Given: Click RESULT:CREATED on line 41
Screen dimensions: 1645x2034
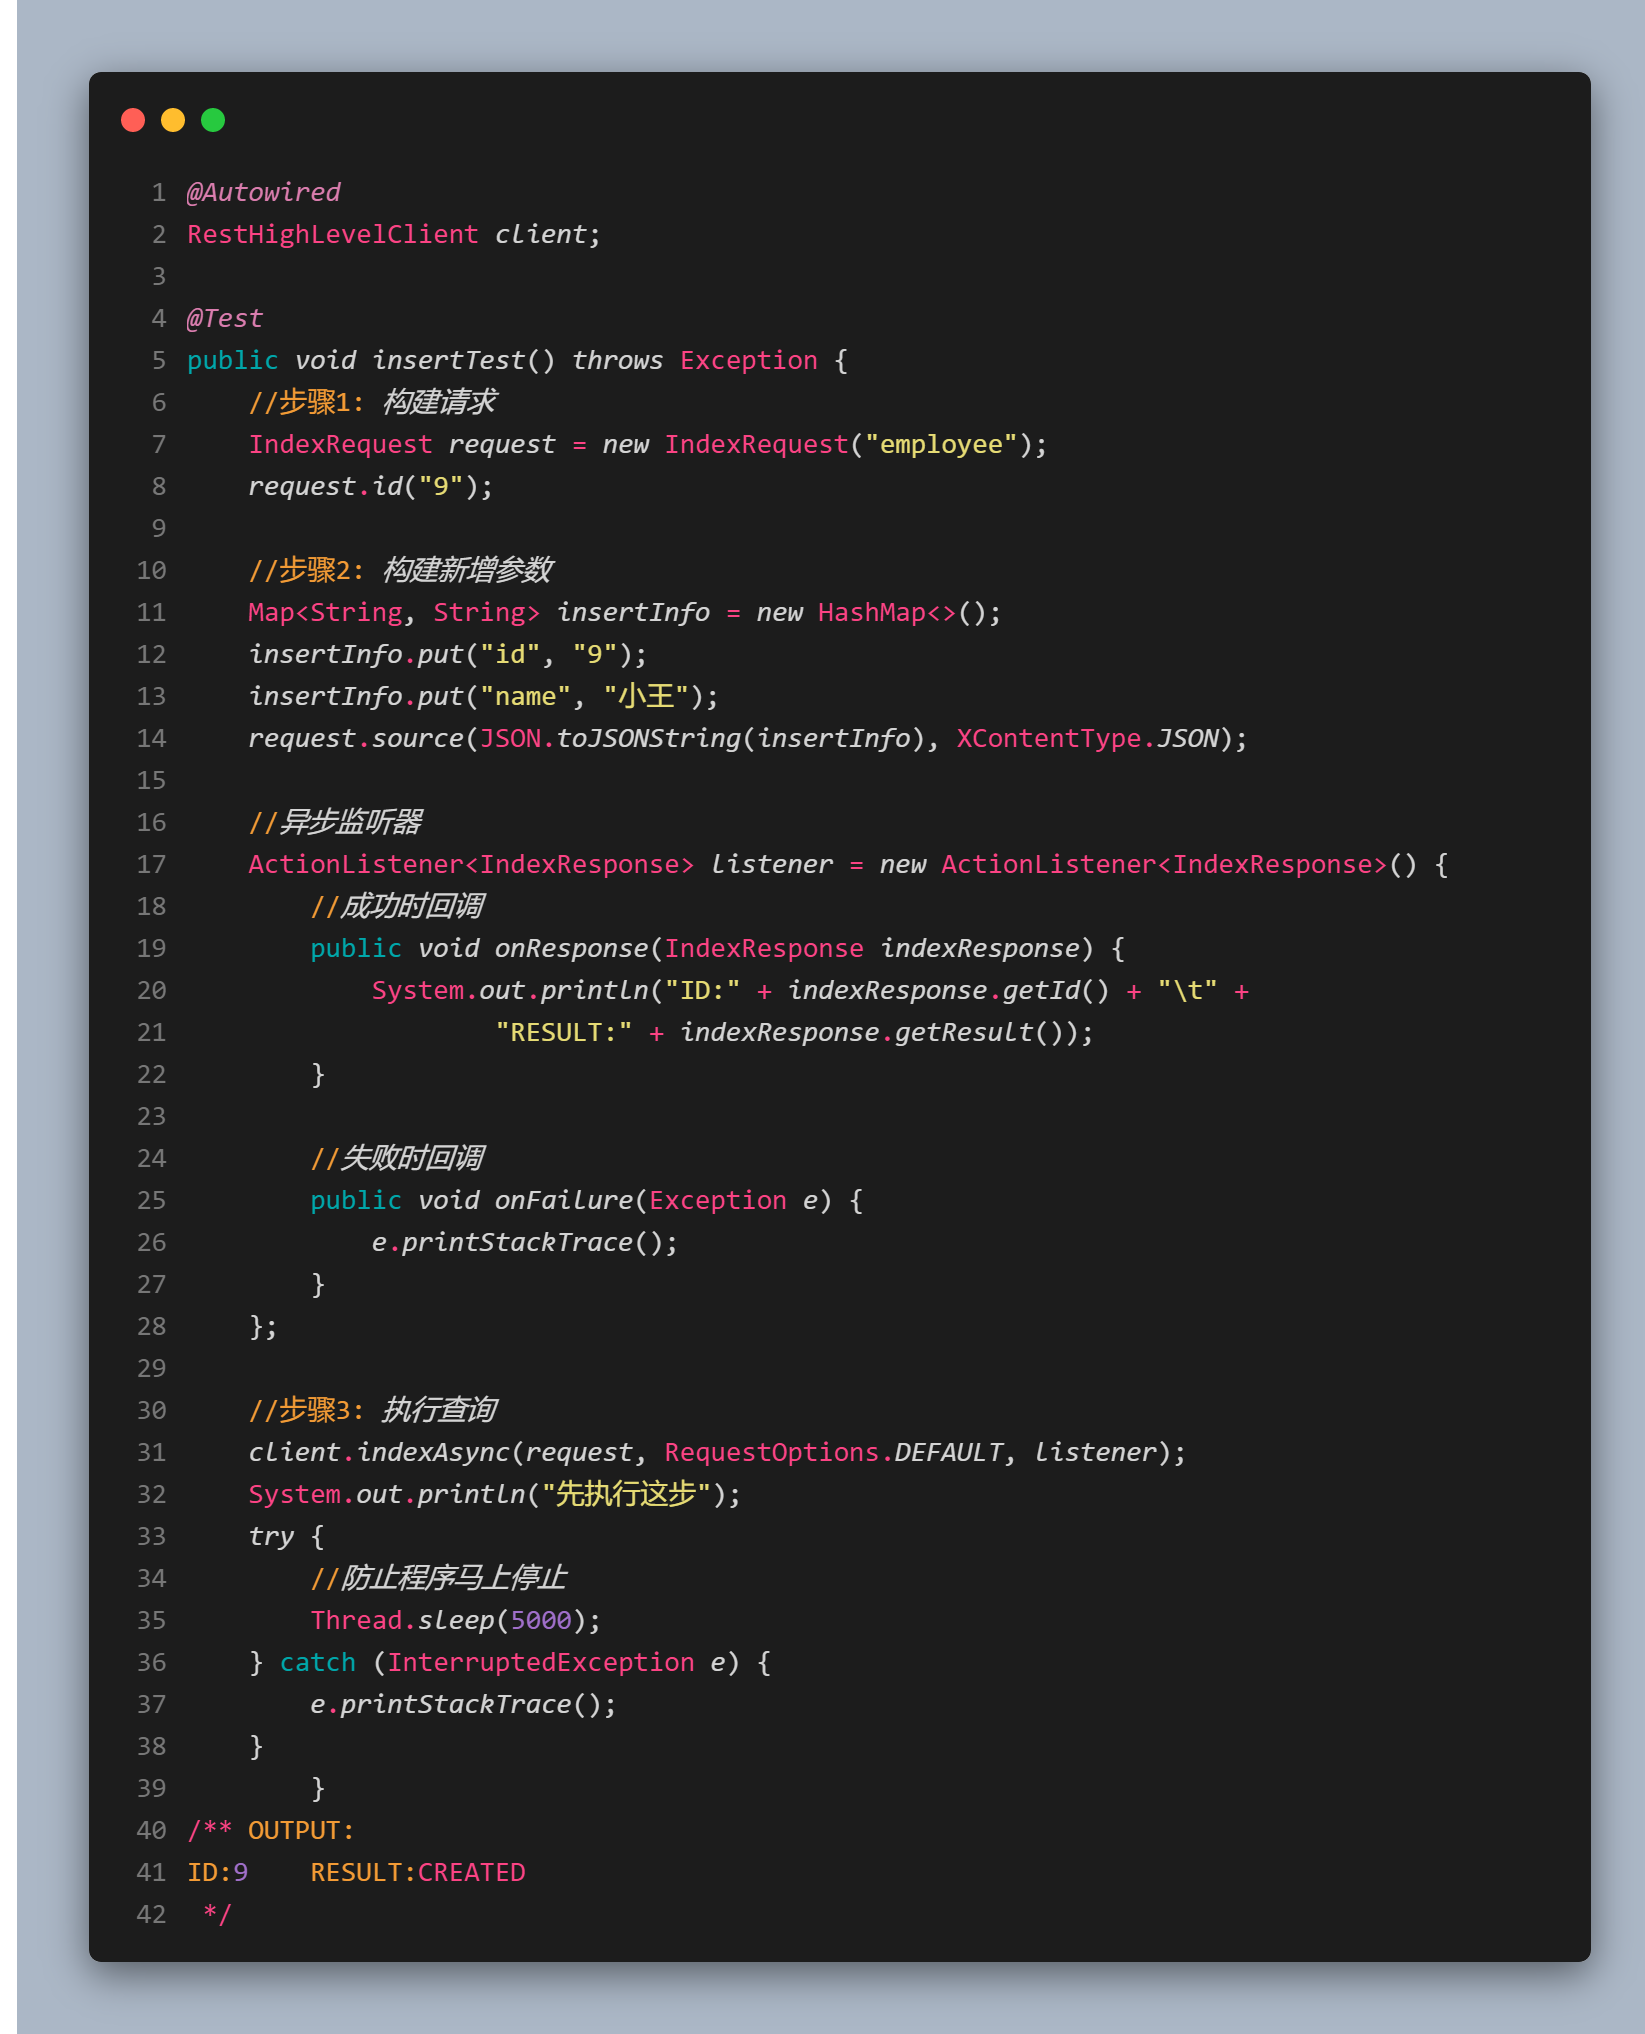Looking at the screenshot, I should point(418,1872).
